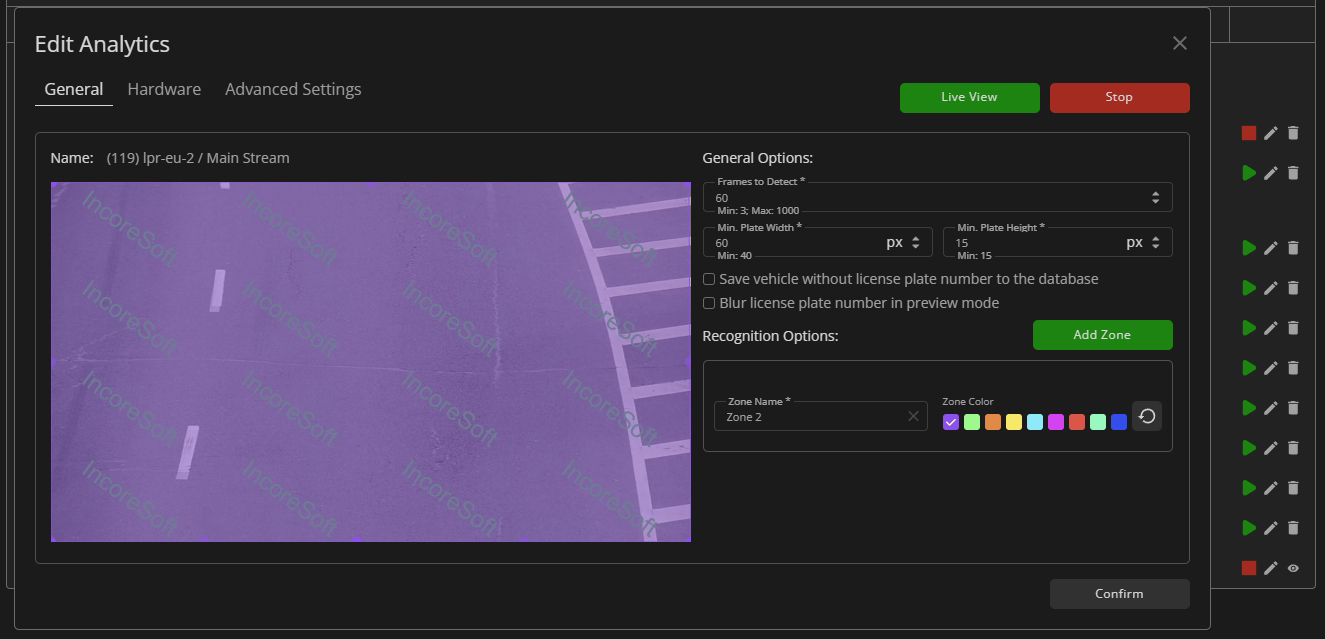Switch to the General tab

[x=74, y=89]
